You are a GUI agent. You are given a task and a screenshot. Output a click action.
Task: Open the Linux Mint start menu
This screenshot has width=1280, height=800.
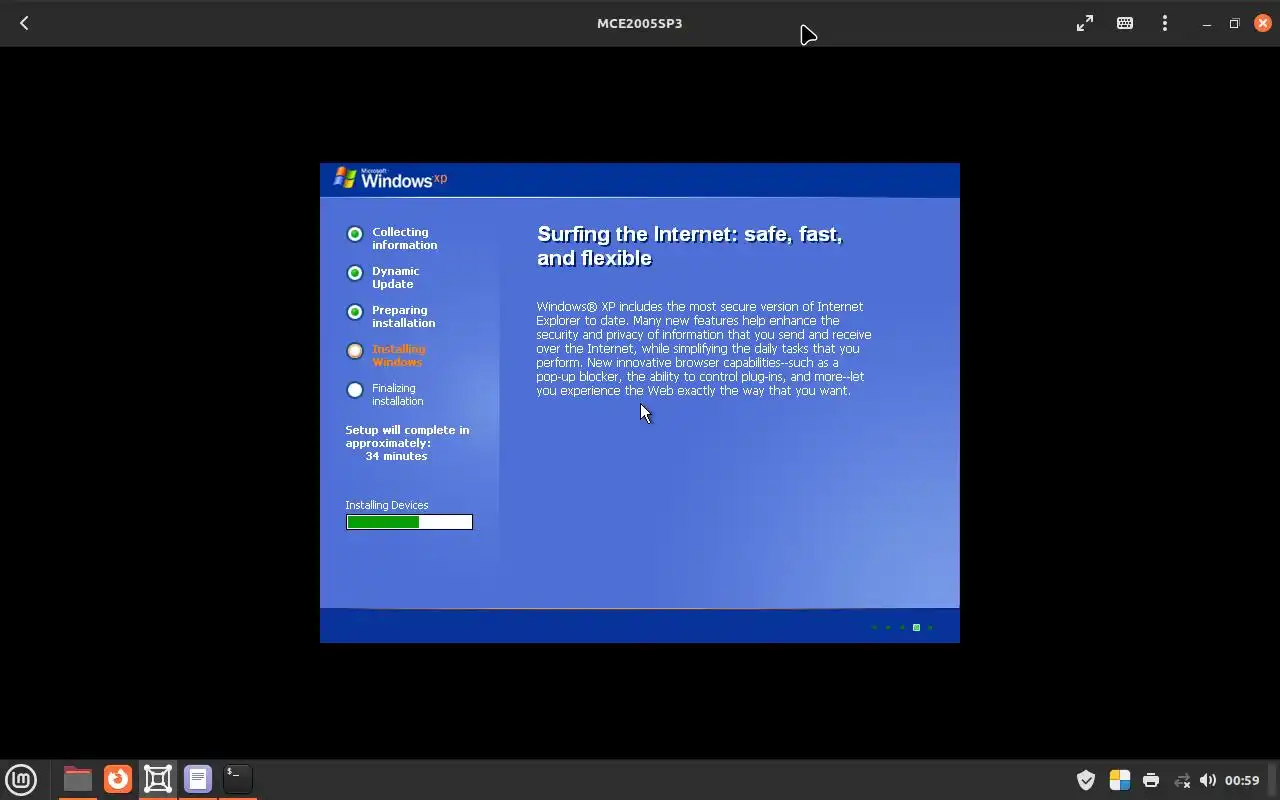coord(21,779)
